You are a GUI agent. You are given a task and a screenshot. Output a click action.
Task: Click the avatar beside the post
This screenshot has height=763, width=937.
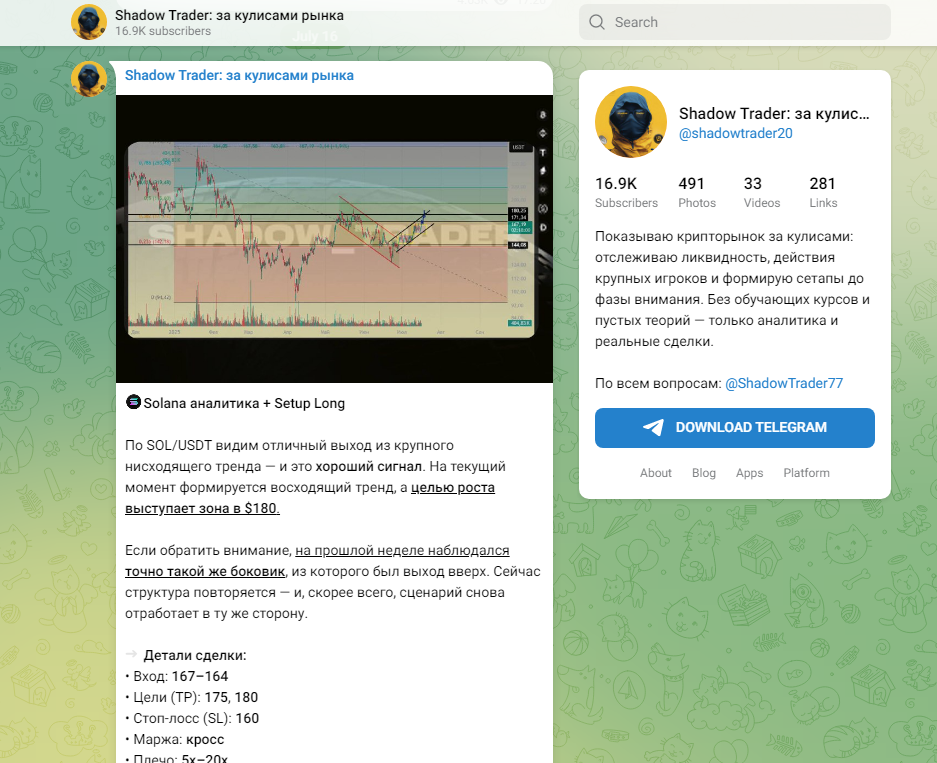point(89,78)
